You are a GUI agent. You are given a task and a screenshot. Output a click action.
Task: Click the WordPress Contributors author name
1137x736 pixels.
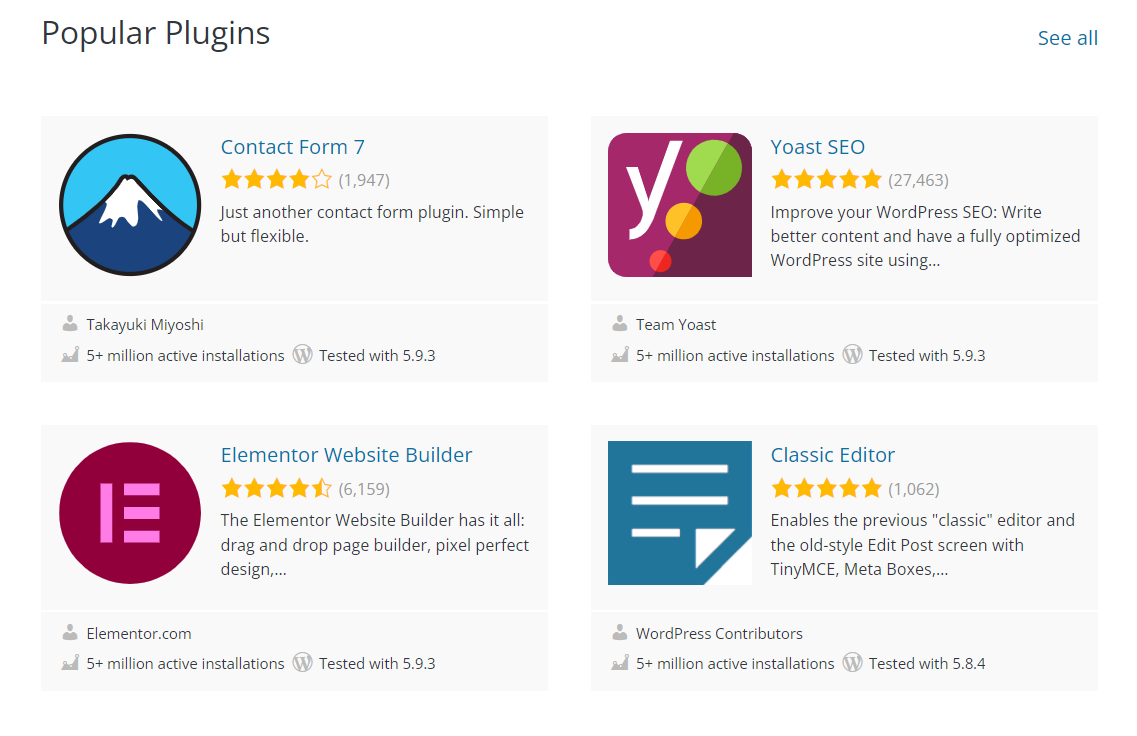tap(719, 633)
